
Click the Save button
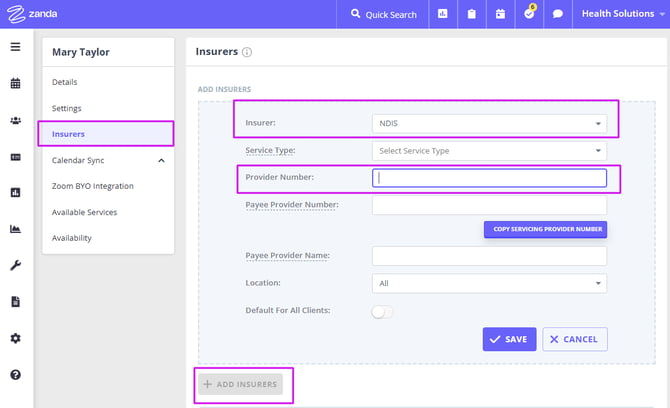point(509,339)
